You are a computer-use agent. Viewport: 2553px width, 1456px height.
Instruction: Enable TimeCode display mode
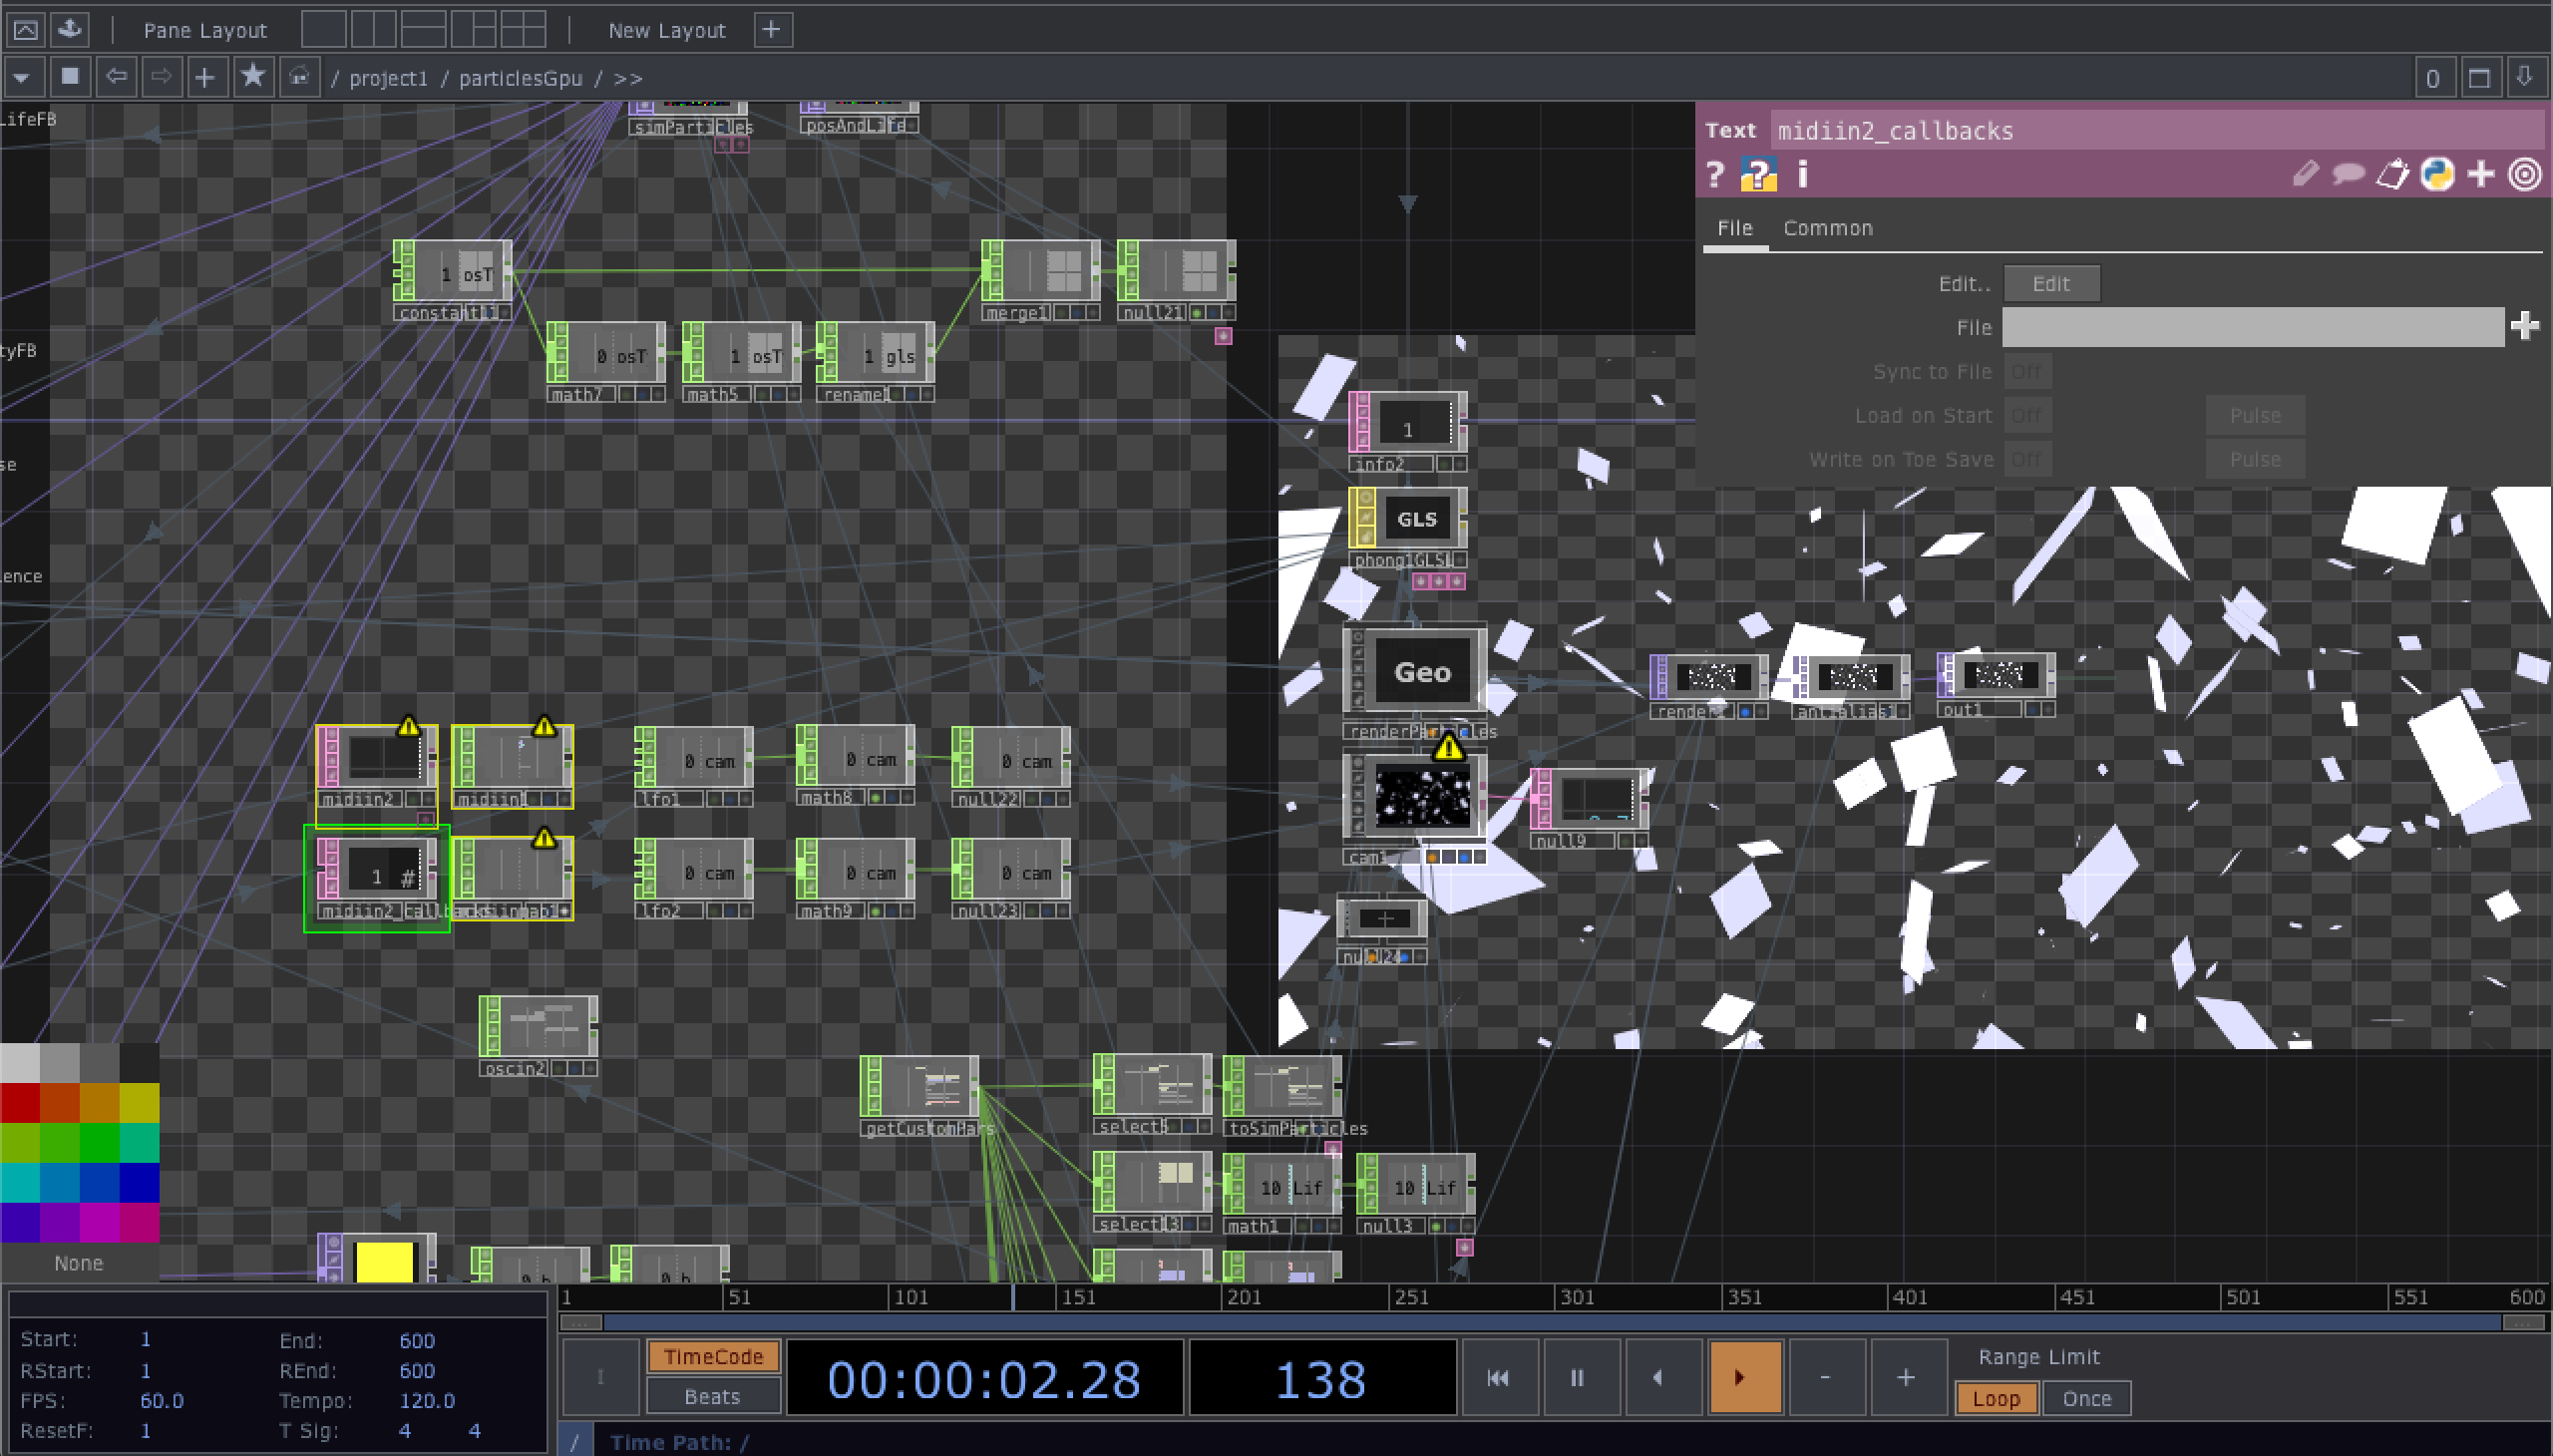(713, 1357)
